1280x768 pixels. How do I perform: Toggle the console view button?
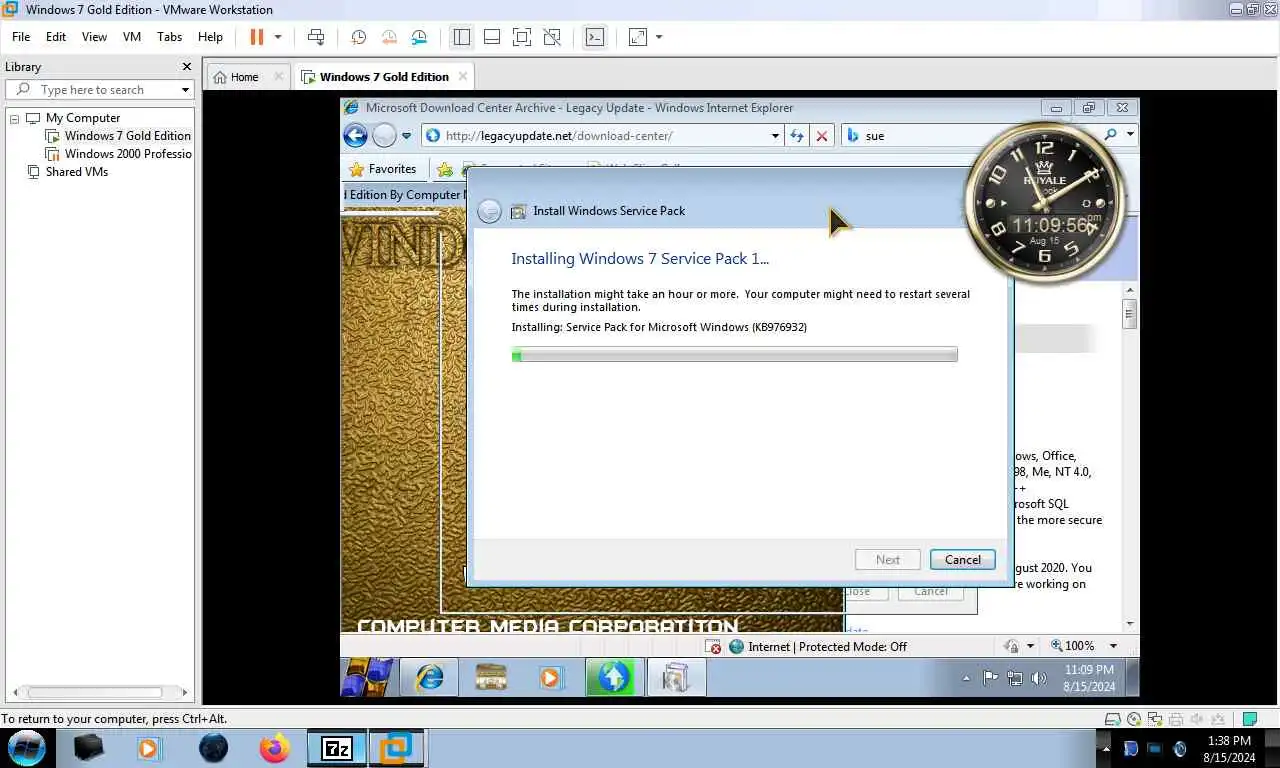click(x=595, y=37)
